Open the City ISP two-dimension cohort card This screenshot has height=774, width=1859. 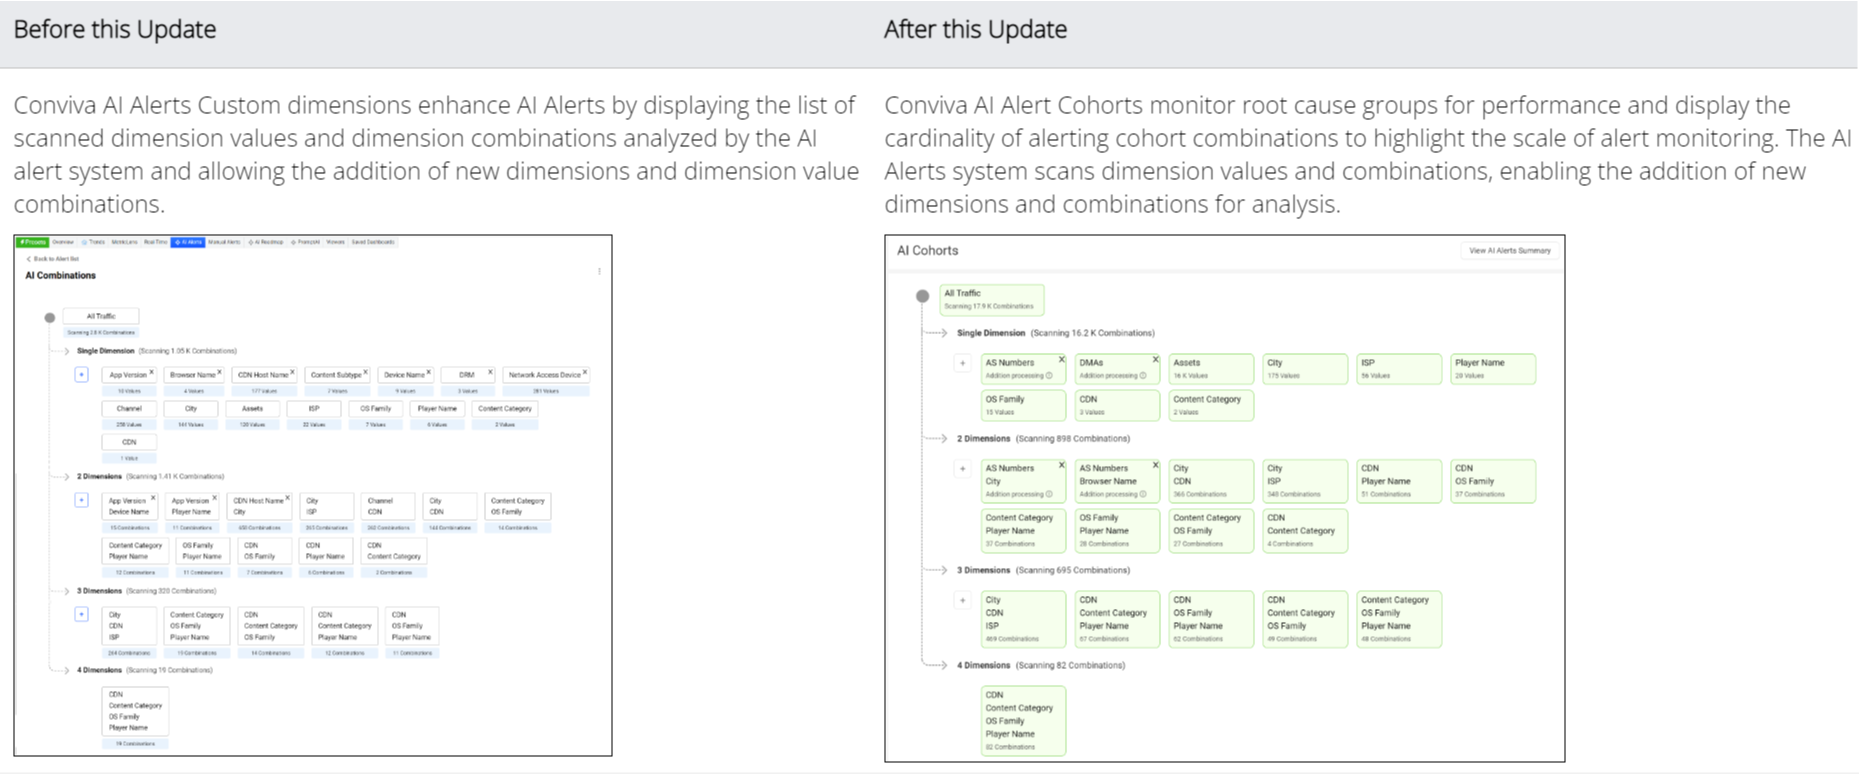[1304, 481]
